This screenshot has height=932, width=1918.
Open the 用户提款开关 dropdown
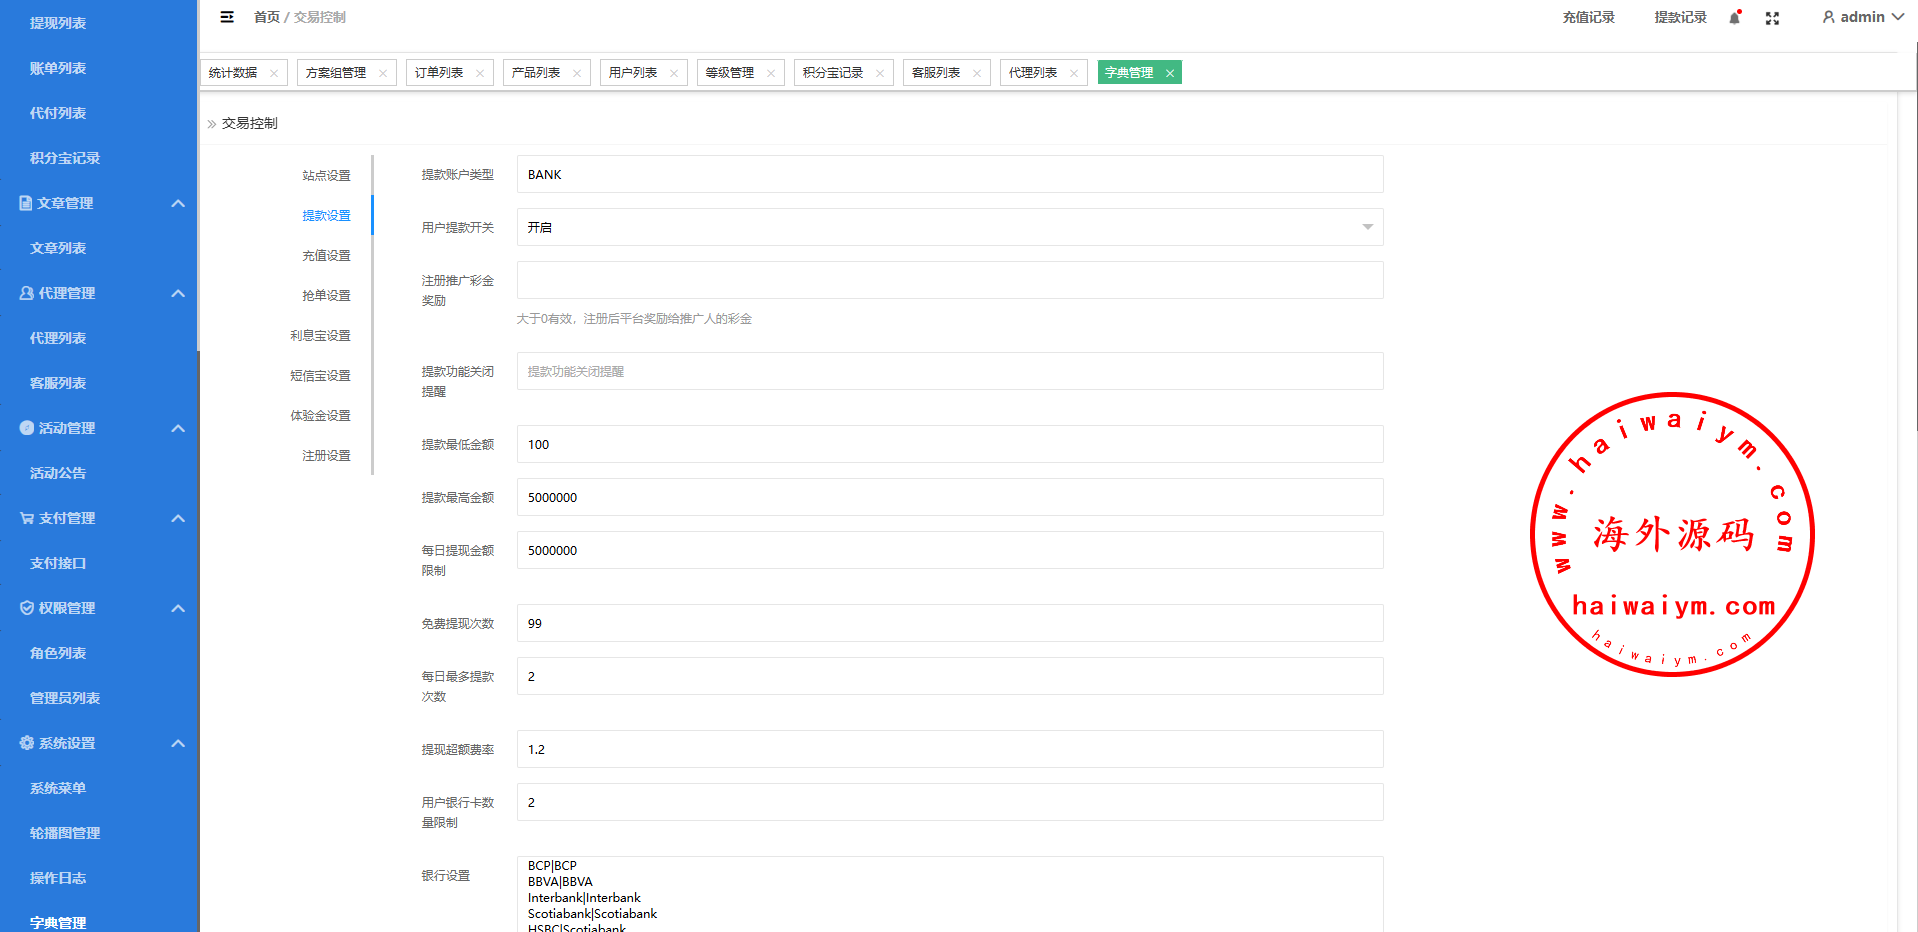point(949,227)
